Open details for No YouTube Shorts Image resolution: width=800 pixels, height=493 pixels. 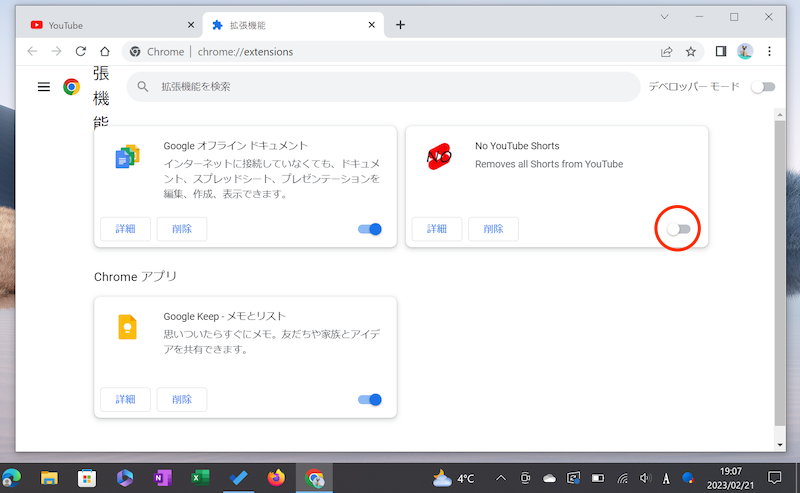437,229
